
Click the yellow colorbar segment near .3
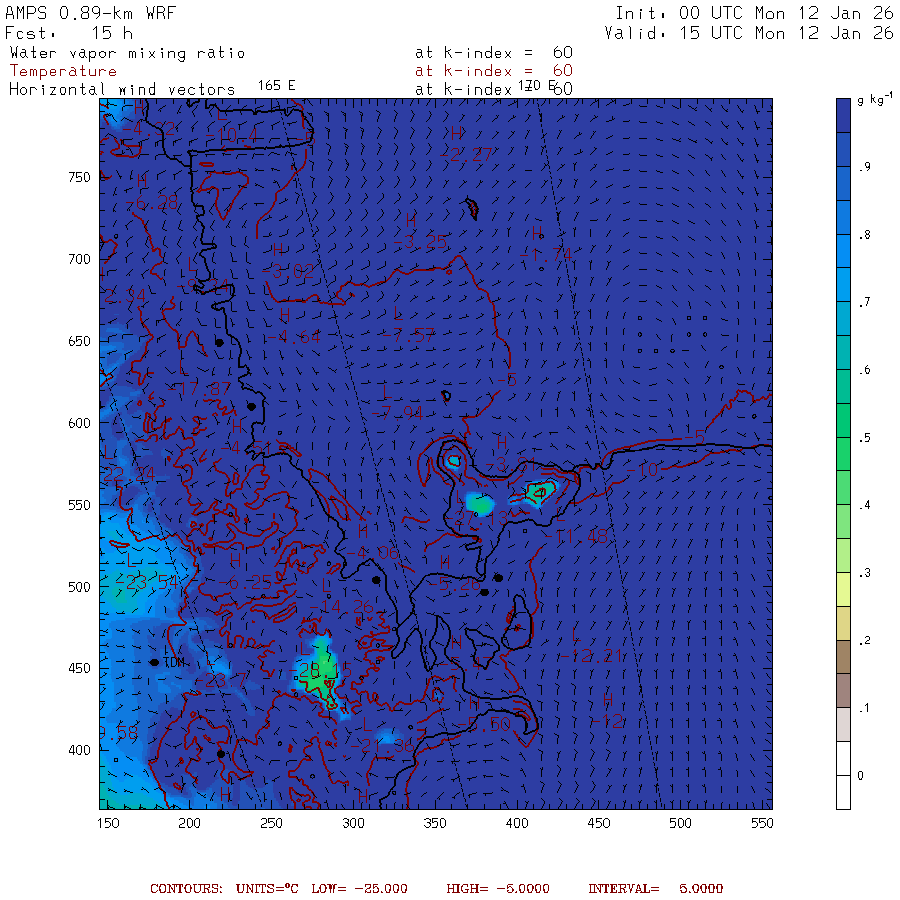(x=843, y=589)
